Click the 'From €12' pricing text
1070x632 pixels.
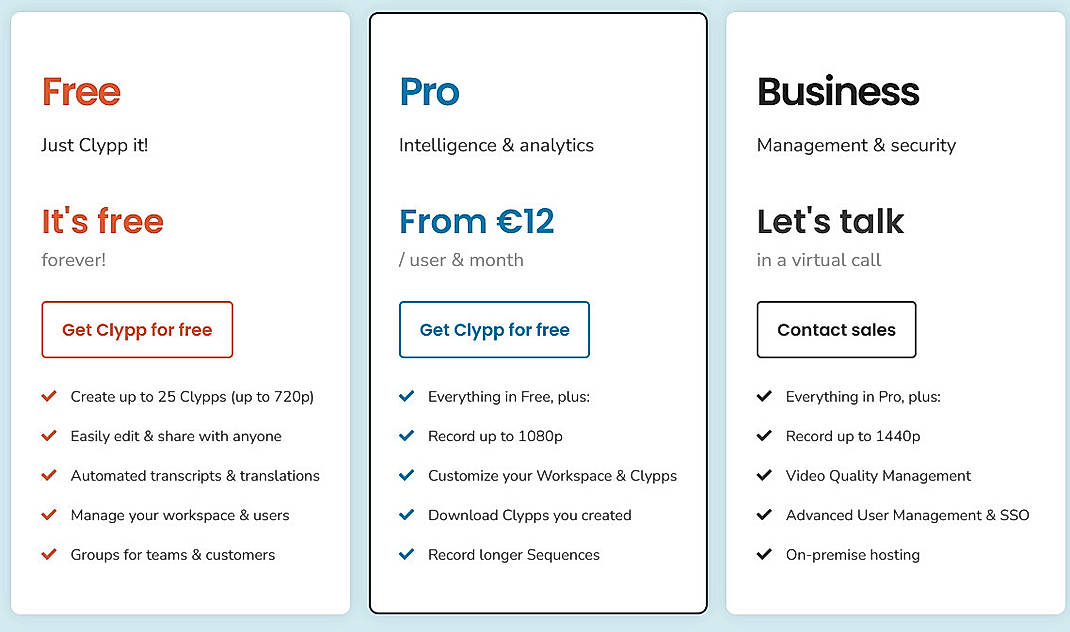click(476, 221)
